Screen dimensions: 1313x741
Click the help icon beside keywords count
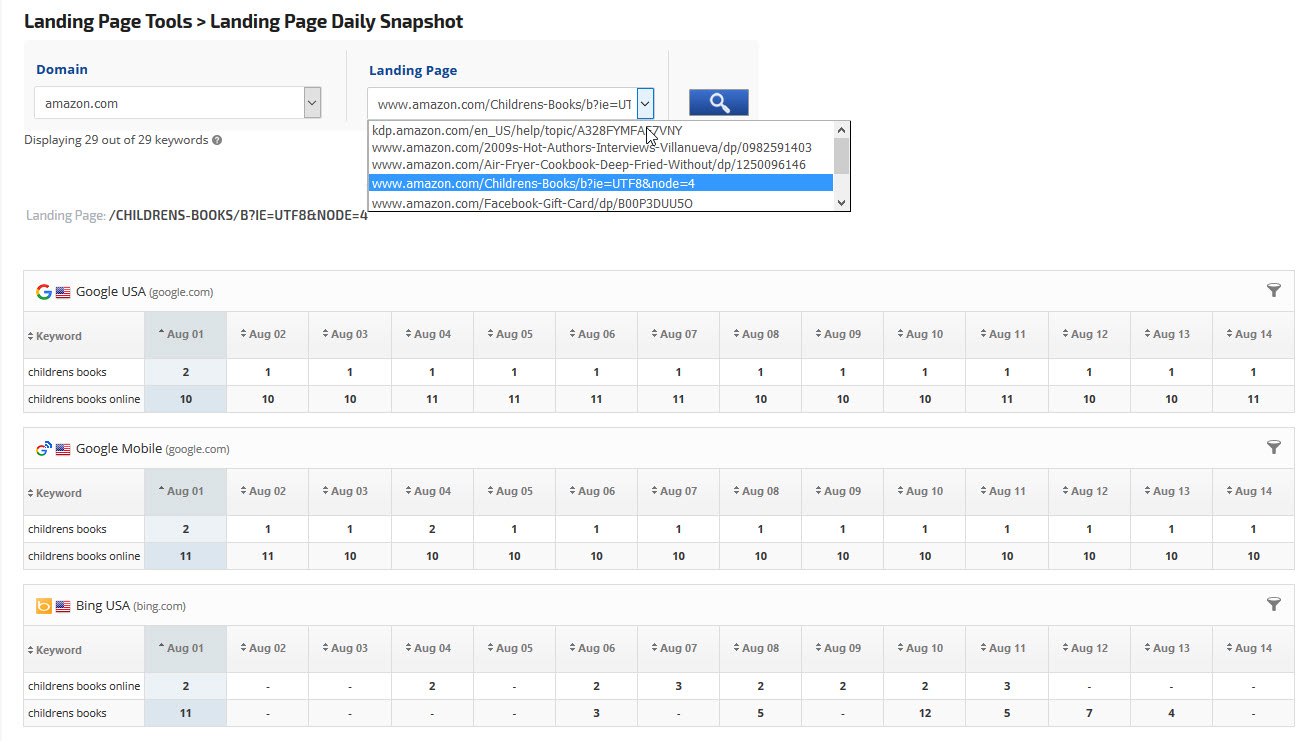point(217,140)
